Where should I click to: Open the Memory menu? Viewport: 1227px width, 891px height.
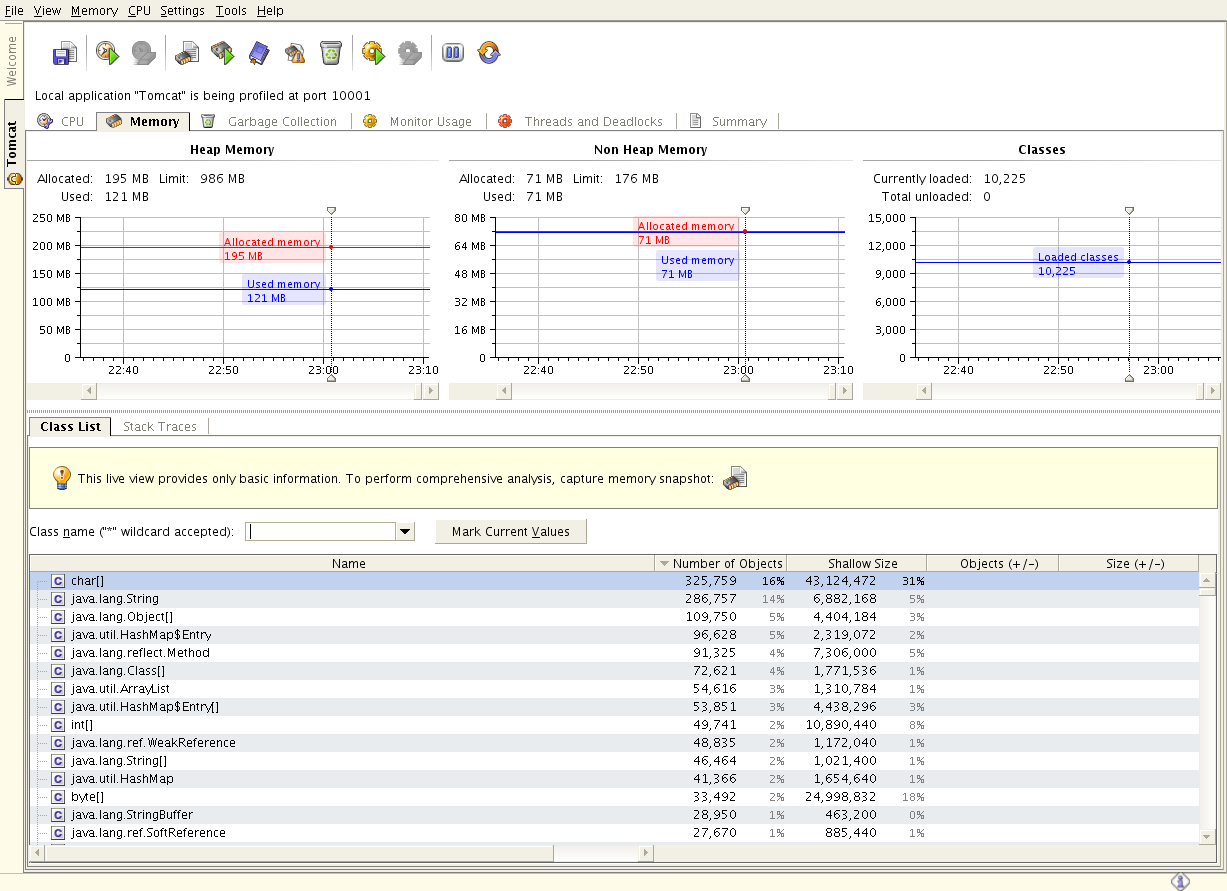pos(94,11)
